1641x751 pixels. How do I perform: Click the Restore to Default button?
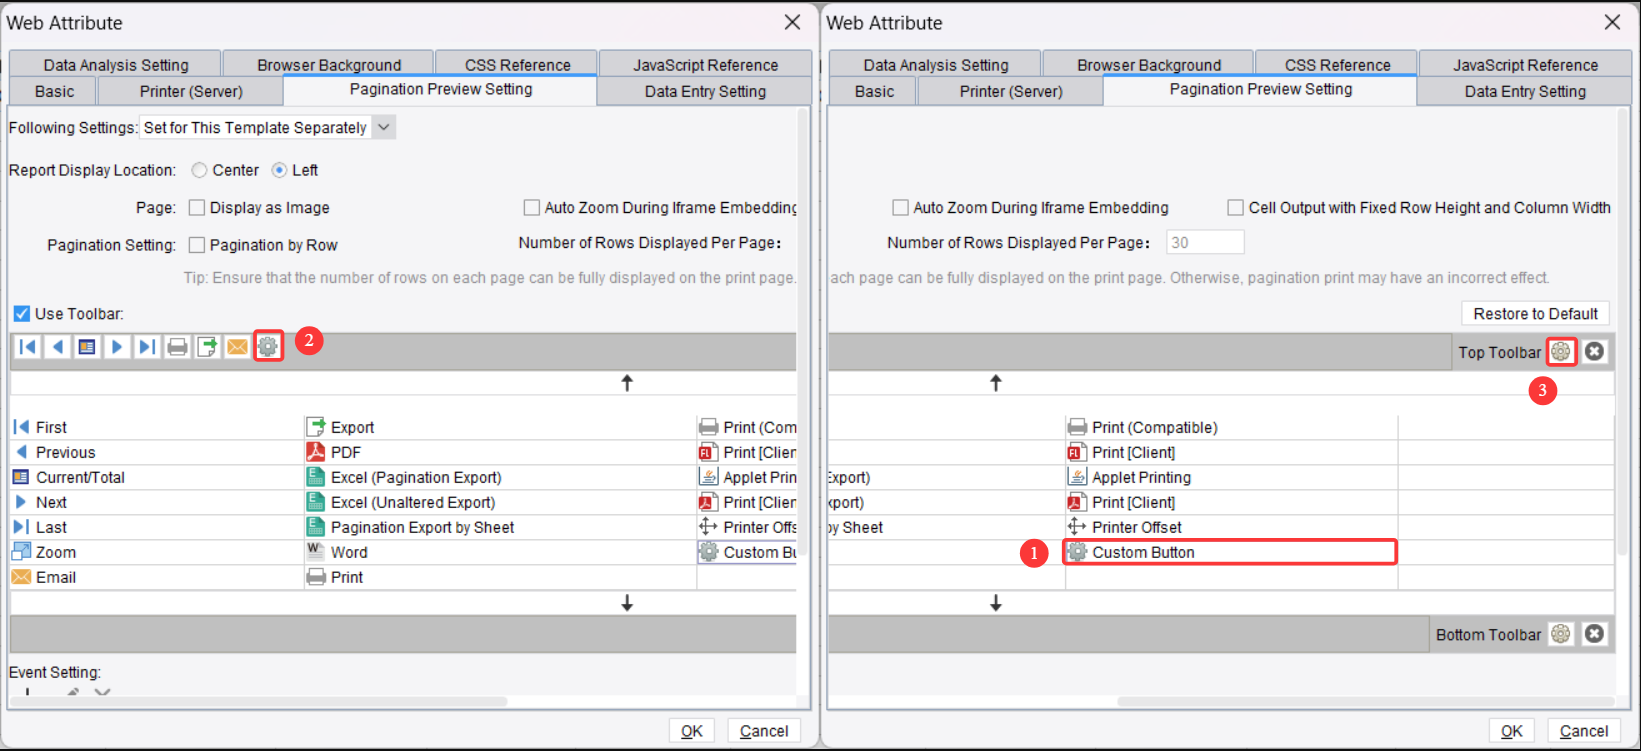tap(1536, 314)
